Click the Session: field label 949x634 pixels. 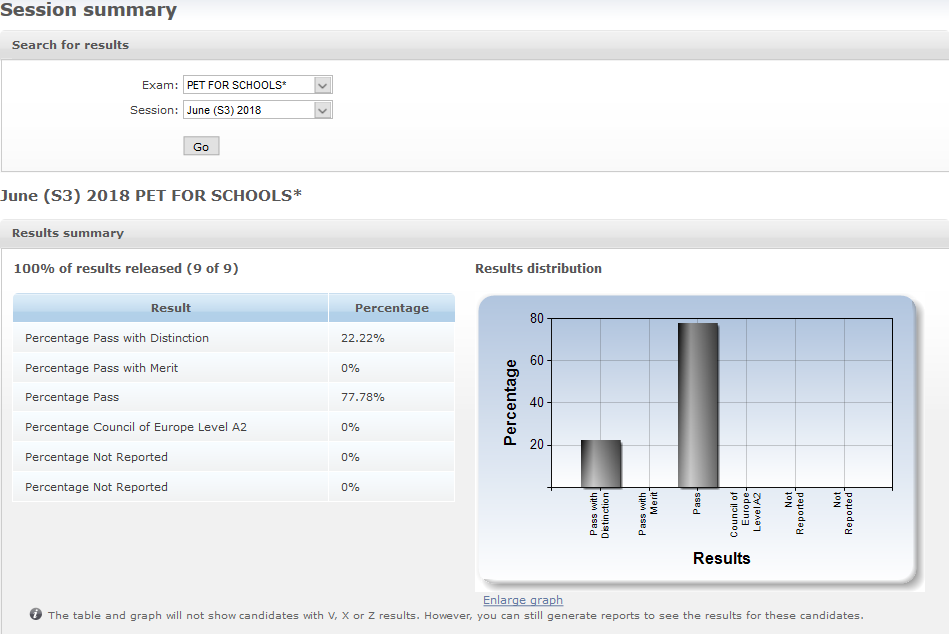coord(154,110)
